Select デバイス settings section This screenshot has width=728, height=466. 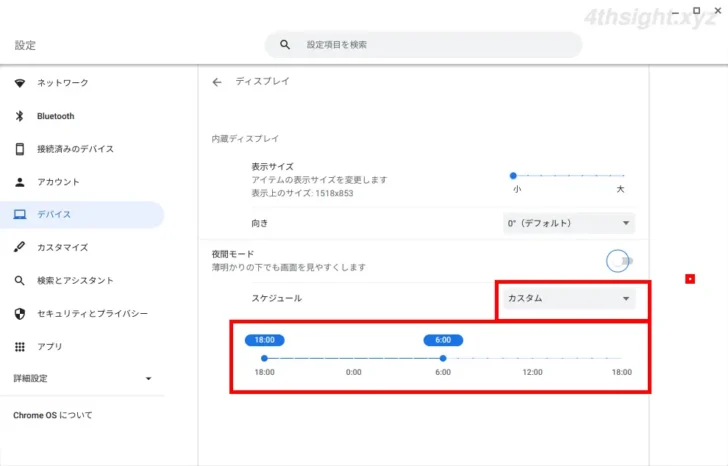pyautogui.click(x=82, y=214)
